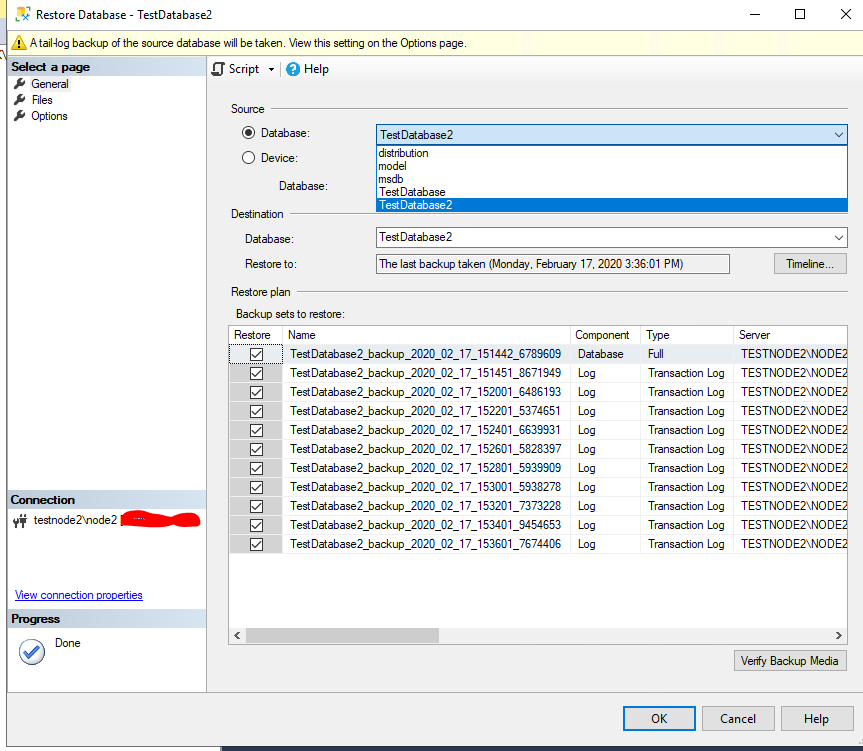Open the Timeline dialog

tap(809, 264)
